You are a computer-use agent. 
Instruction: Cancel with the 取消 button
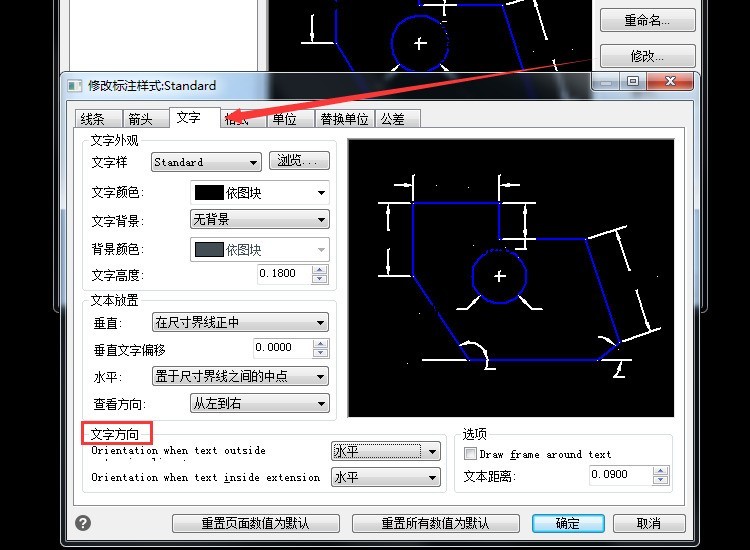coord(649,523)
